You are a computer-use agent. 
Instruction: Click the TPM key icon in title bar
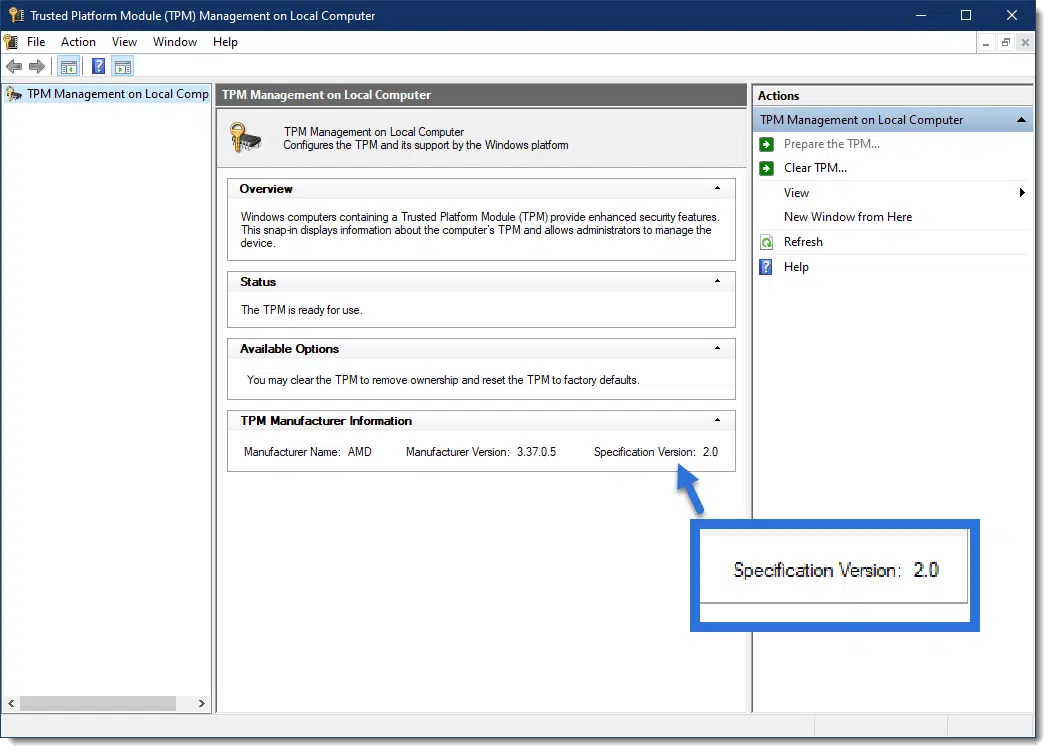click(x=16, y=15)
